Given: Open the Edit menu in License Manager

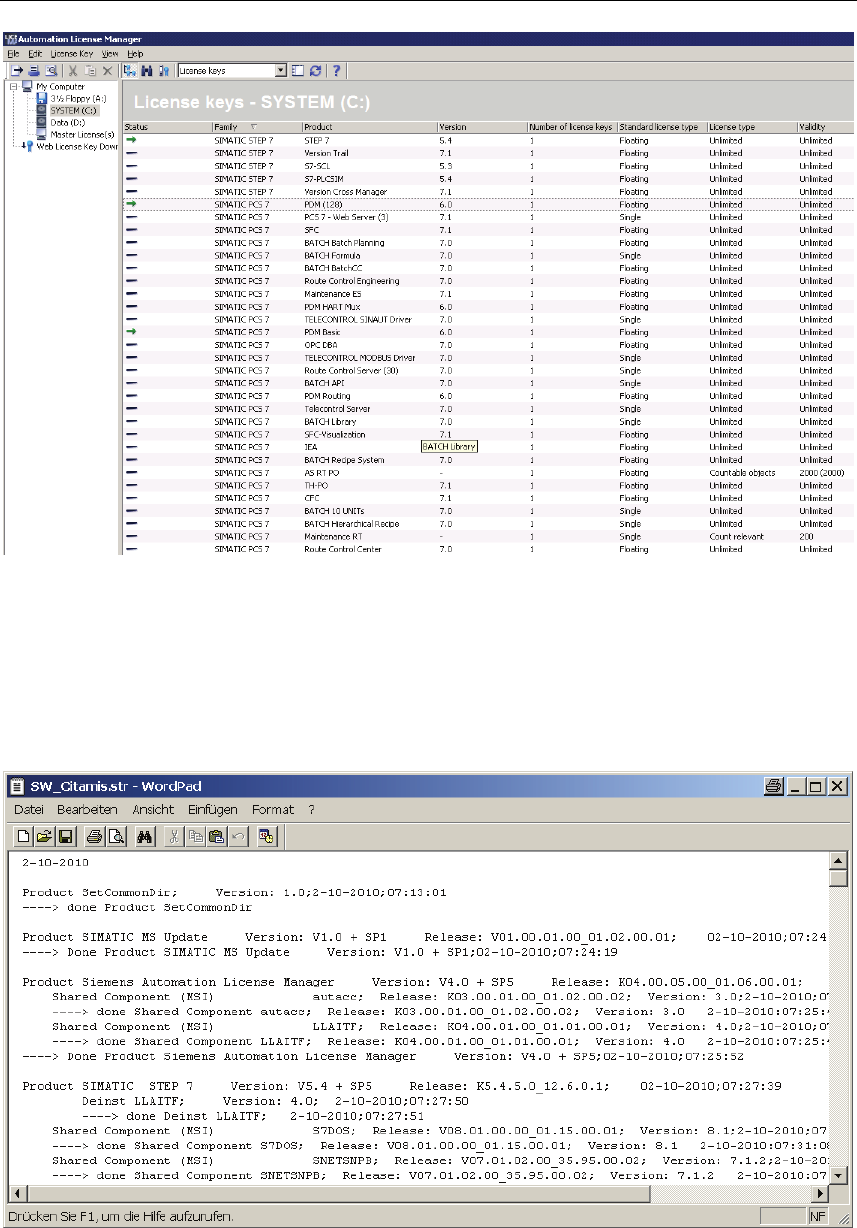Looking at the screenshot, I should click(35, 53).
